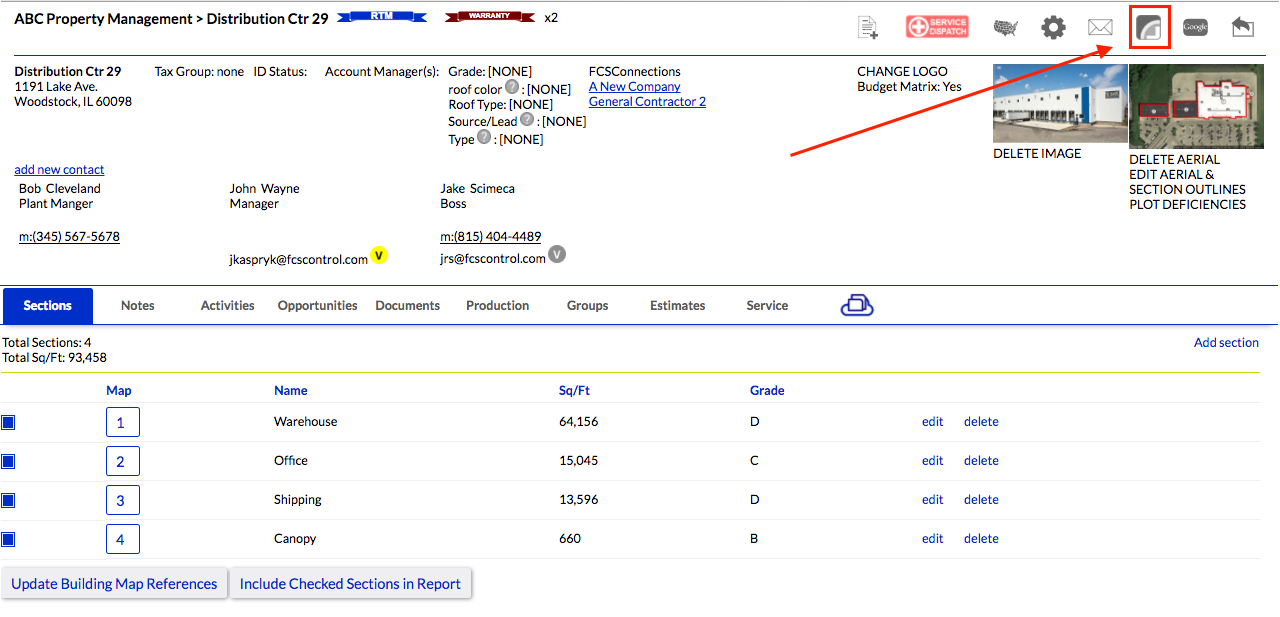Click map number 3 for Shipping
The width and height of the screenshot is (1280, 617).
tap(122, 500)
